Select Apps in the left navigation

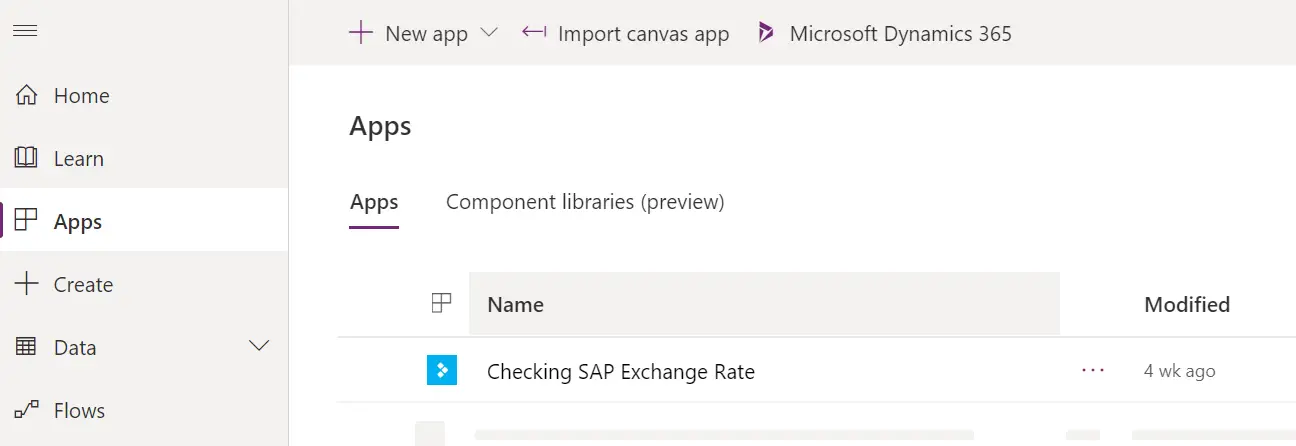[x=144, y=221]
